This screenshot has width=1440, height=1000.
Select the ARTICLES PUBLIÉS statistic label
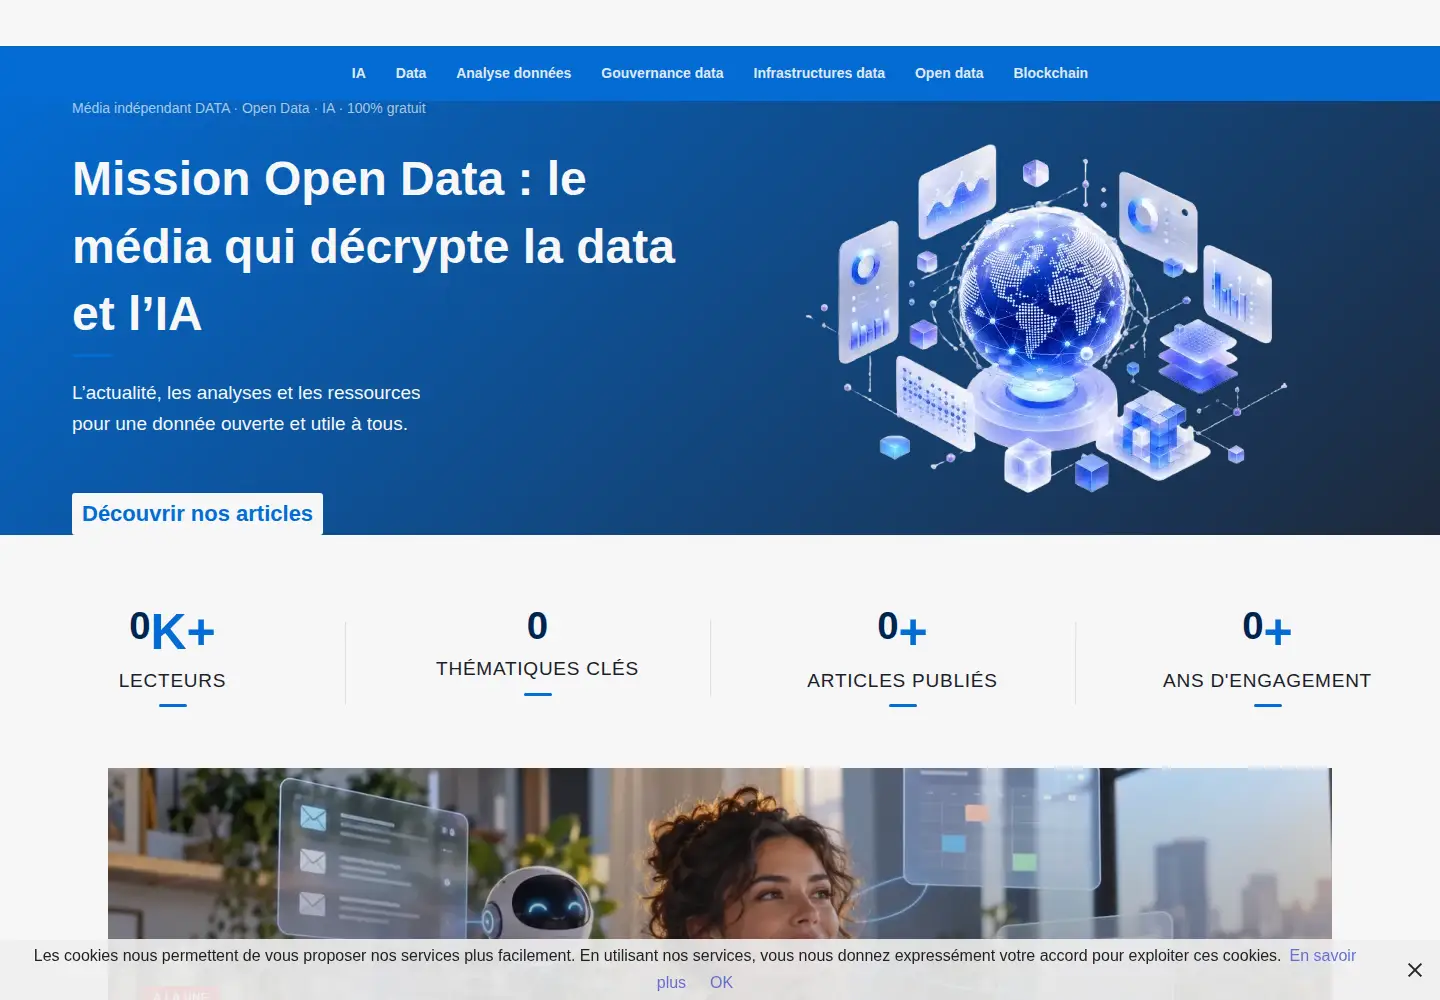point(902,680)
